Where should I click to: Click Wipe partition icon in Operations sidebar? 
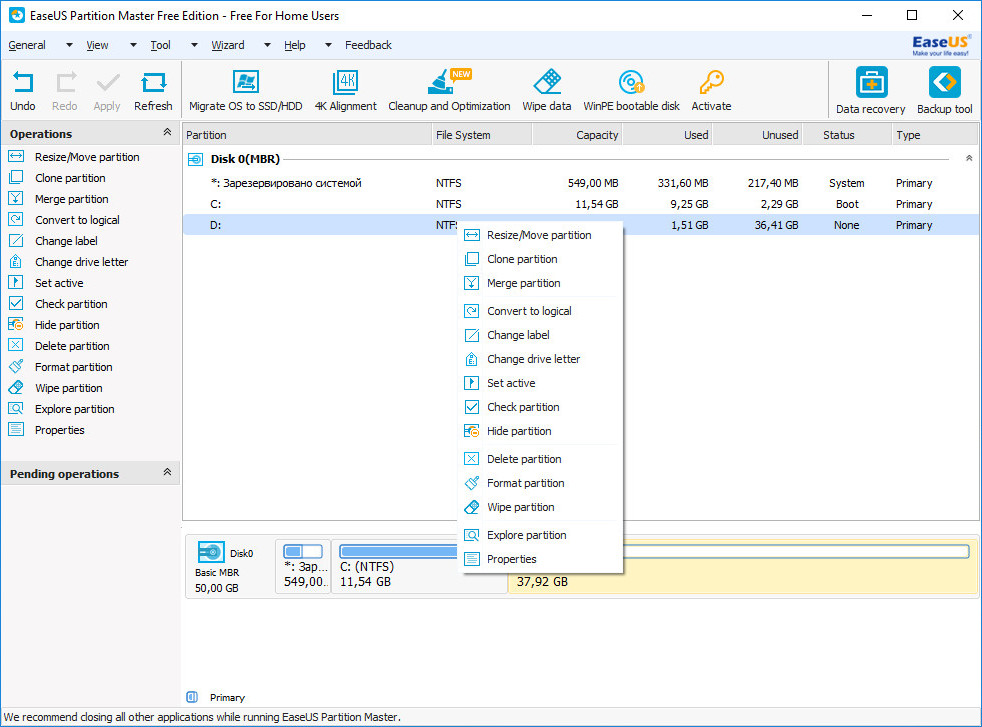16,388
